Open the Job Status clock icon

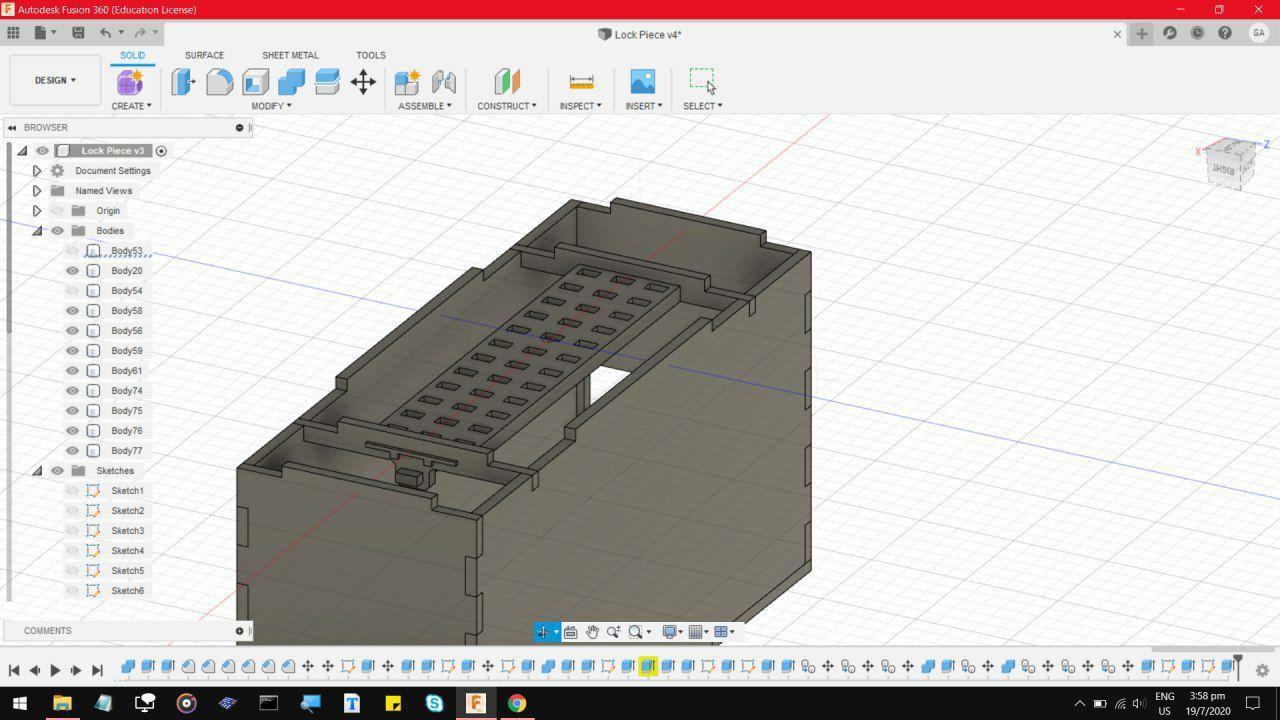[1197, 33]
